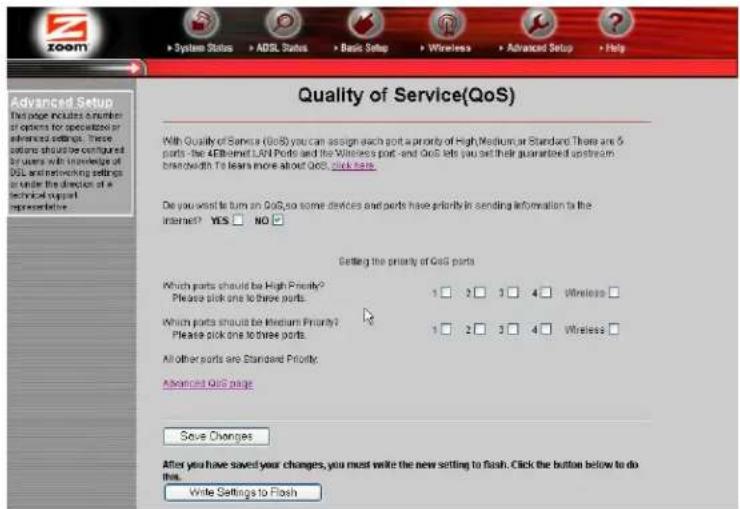This screenshot has height=509, width=740.
Task: Set port 3 as Medium Priority
Action: tap(513, 329)
